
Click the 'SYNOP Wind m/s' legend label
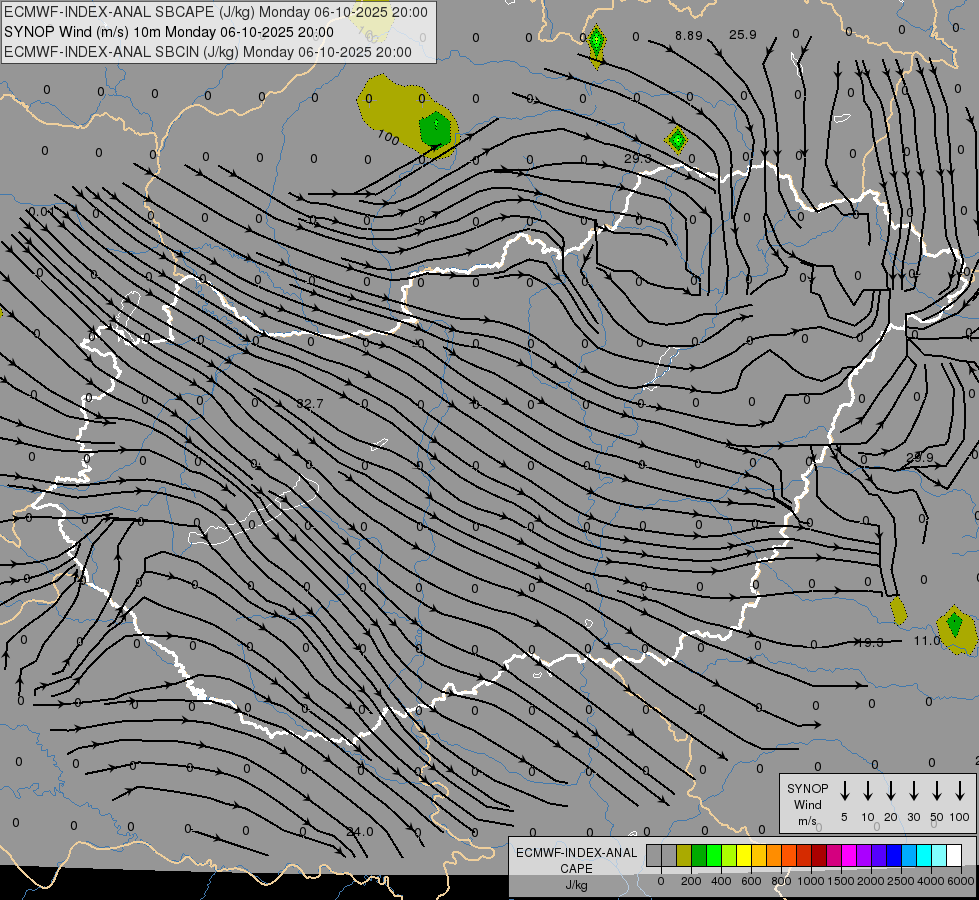807,804
